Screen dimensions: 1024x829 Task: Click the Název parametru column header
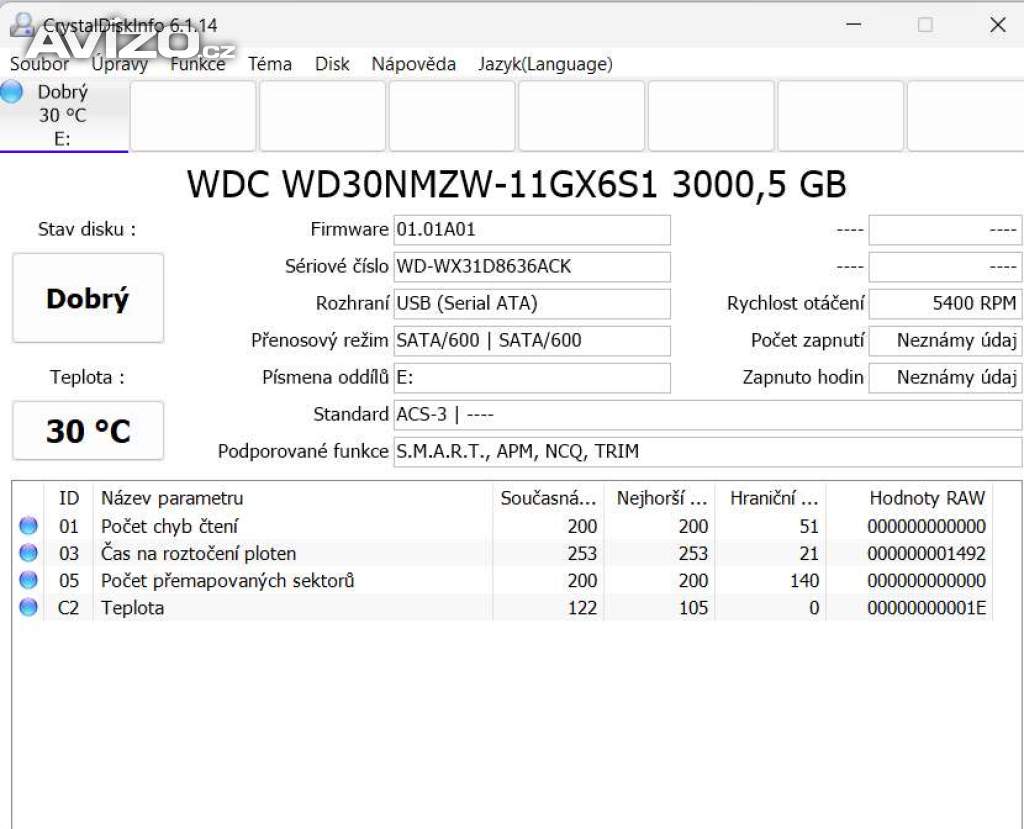tap(293, 498)
